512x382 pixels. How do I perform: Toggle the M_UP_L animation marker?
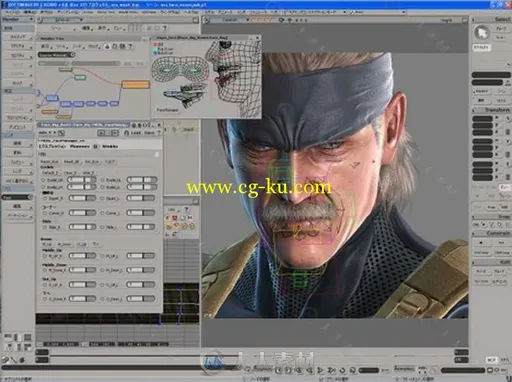point(103,256)
